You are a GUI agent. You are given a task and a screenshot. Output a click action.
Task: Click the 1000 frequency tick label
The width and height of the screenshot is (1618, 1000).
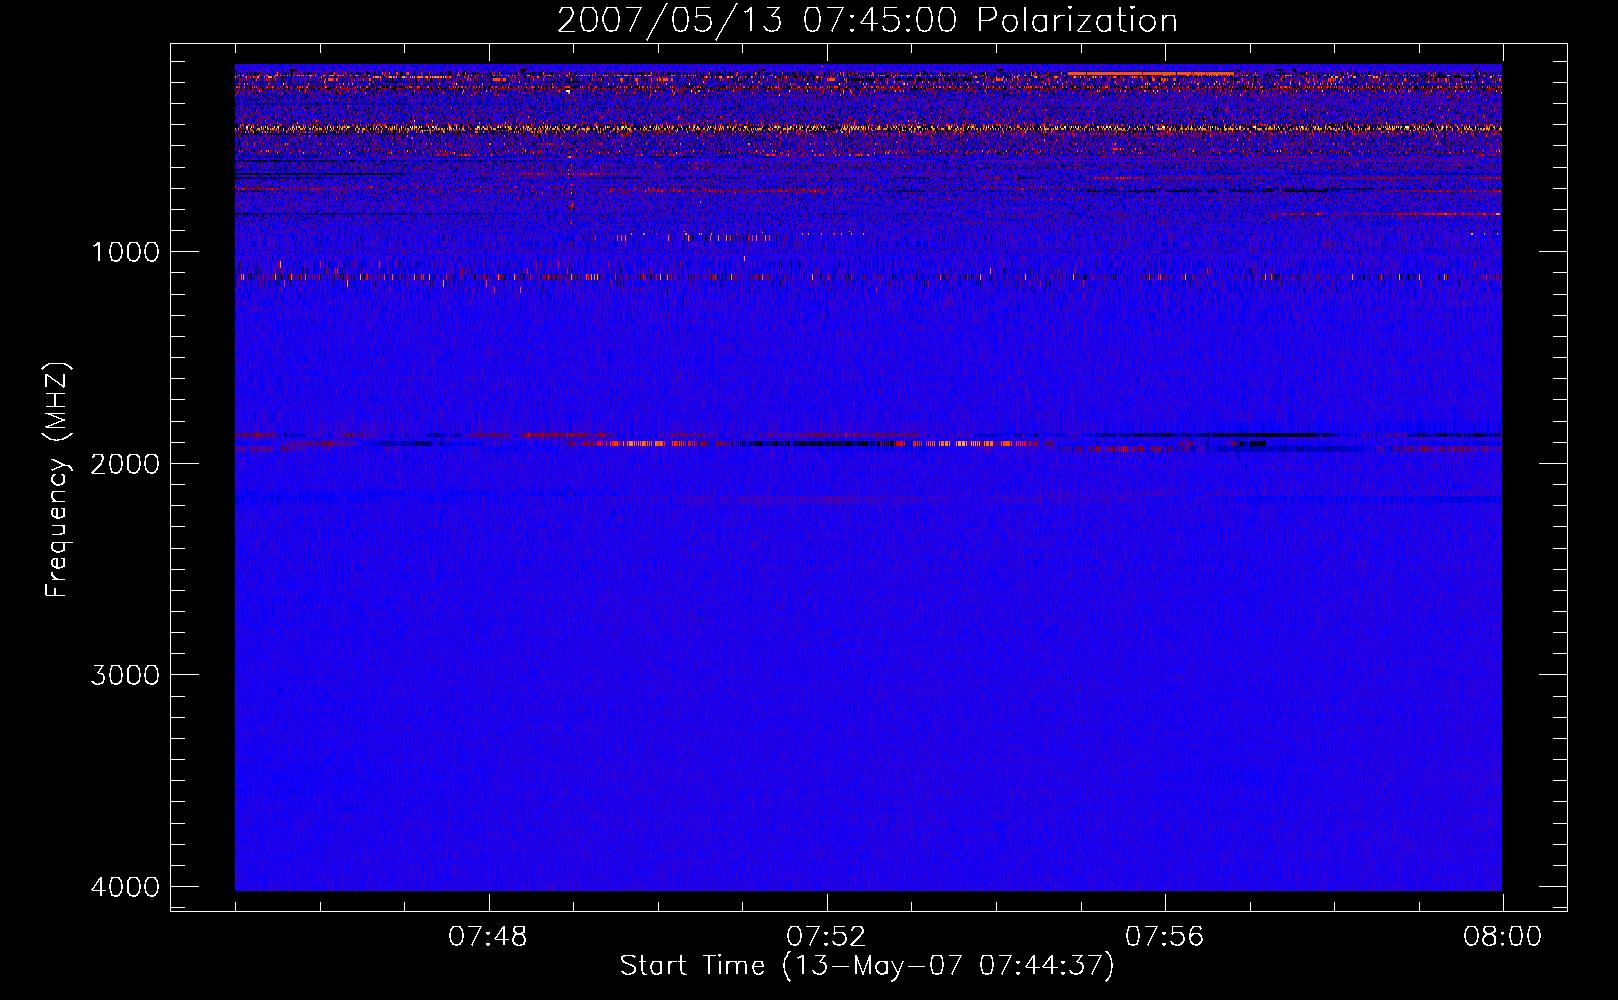tap(125, 252)
